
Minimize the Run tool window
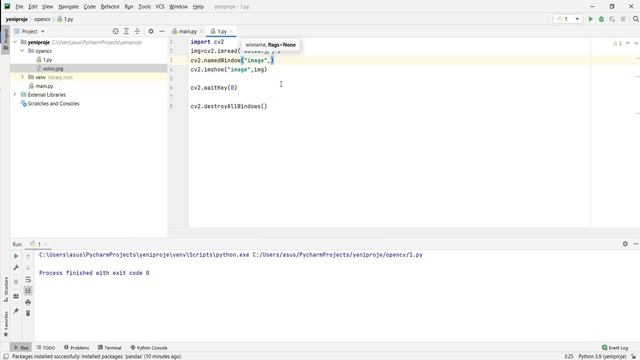pyautogui.click(x=636, y=244)
